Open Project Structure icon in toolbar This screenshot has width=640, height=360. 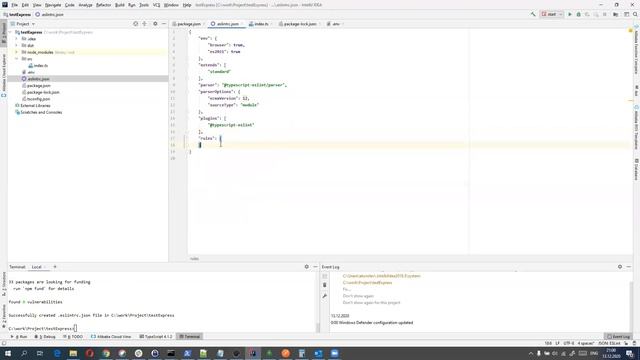[616, 14]
